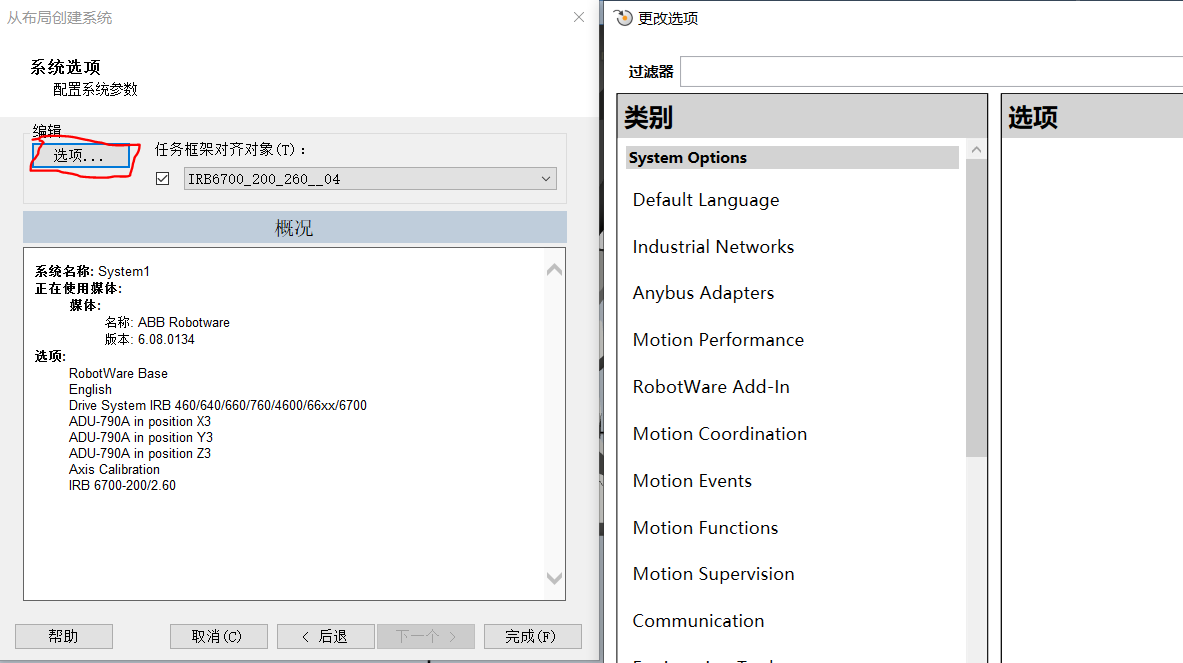Close the 从布局创建系统 dialog
This screenshot has width=1183, height=663.
coord(579,17)
